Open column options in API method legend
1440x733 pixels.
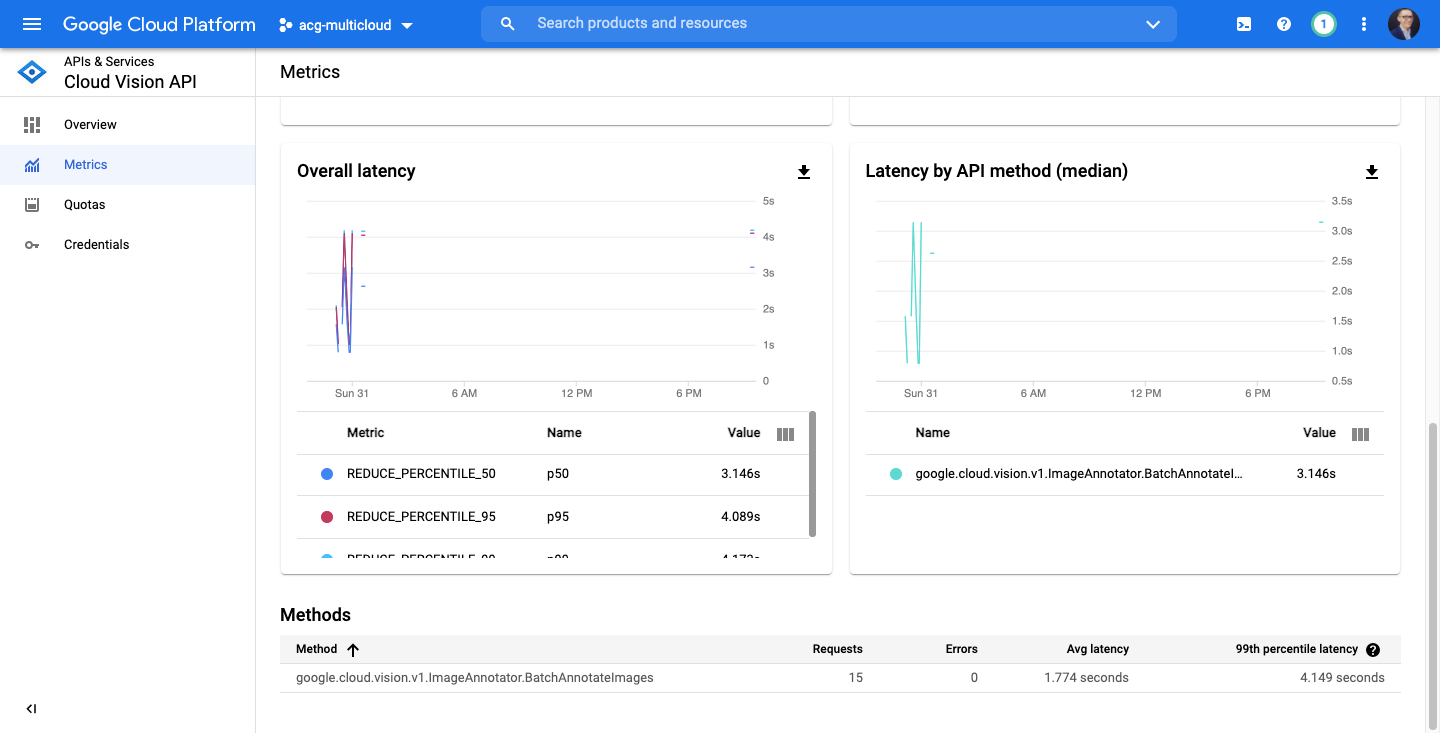(1360, 434)
